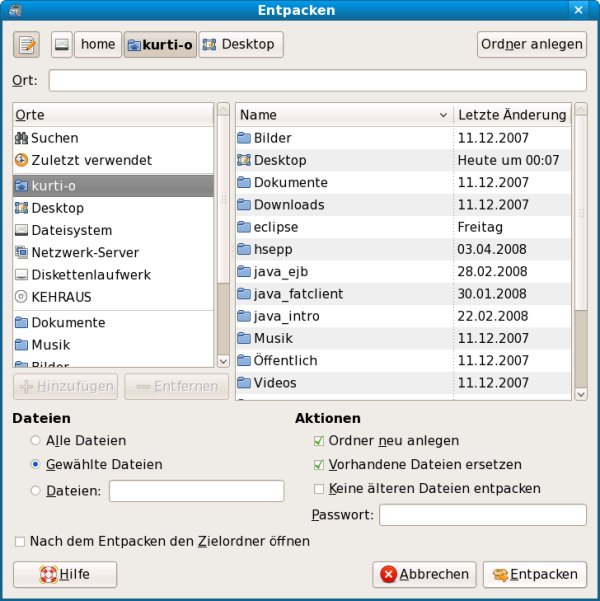The image size is (600, 601).
Task: Click the sidebar scroll down arrow
Action: tap(222, 359)
